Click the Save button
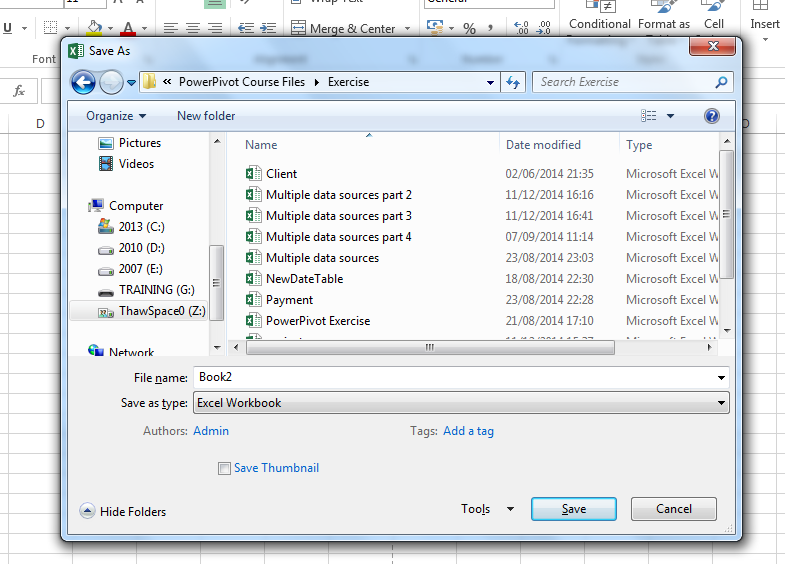 pos(574,509)
